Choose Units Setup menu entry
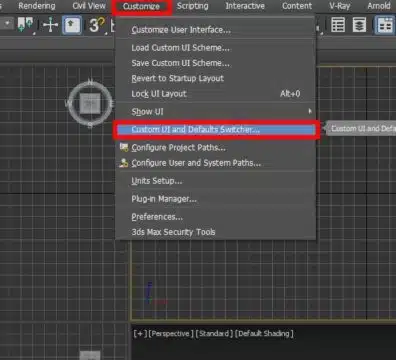Viewport: 396px width, 360px height. (x=157, y=181)
